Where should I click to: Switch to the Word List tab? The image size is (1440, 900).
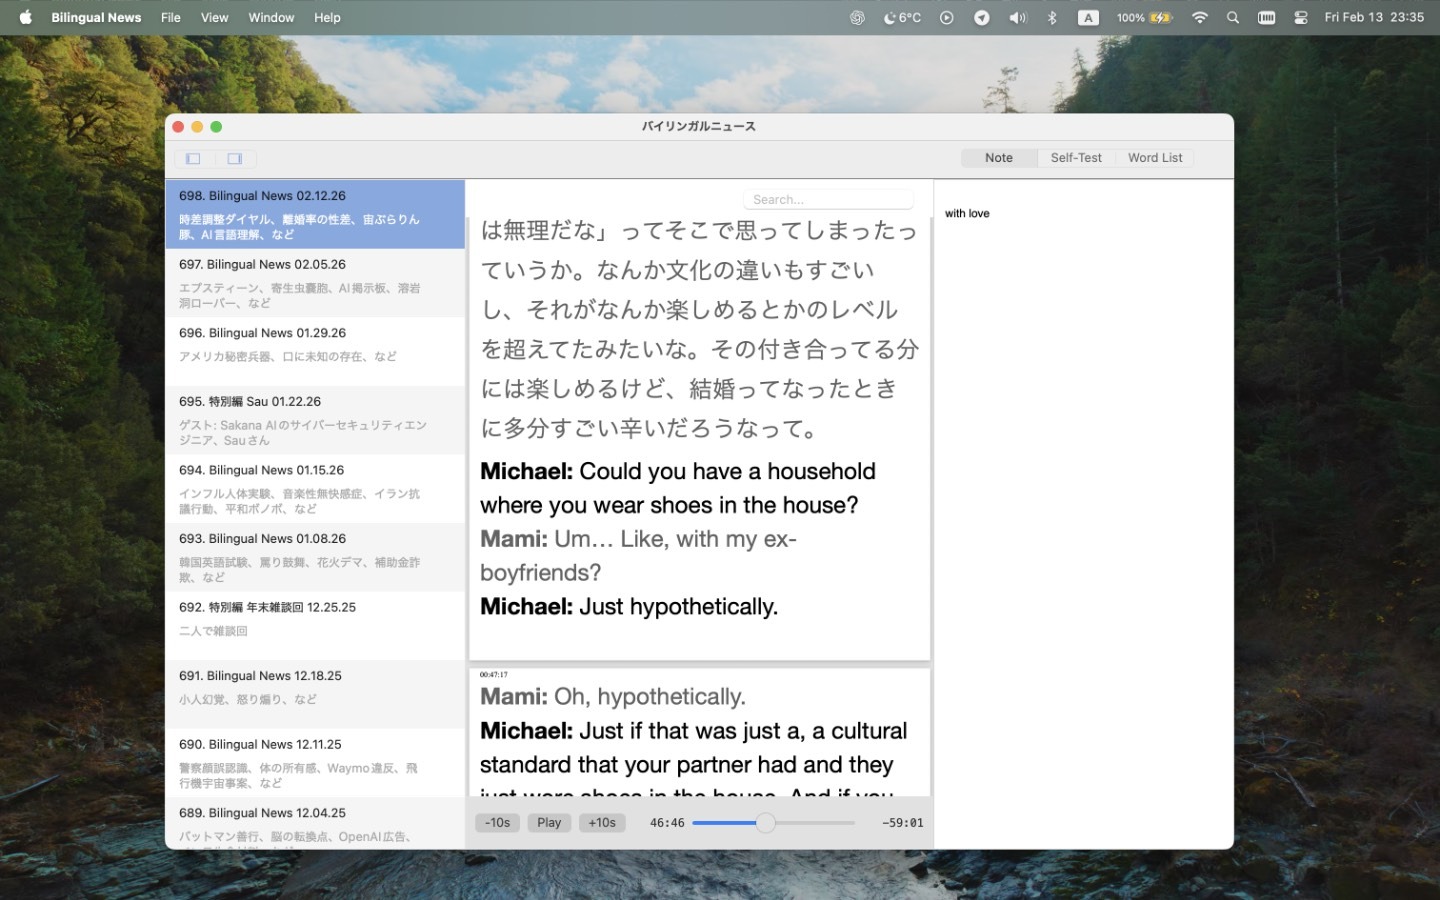1155,158
